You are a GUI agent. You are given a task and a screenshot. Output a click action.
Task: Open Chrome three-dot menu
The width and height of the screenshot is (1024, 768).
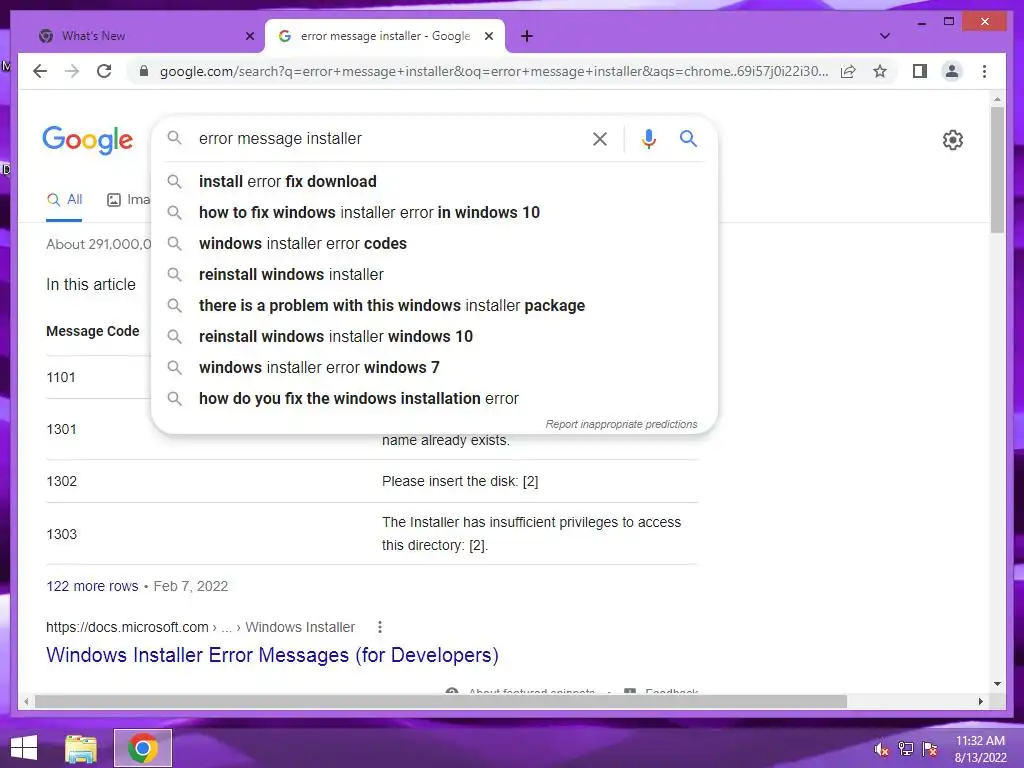984,71
